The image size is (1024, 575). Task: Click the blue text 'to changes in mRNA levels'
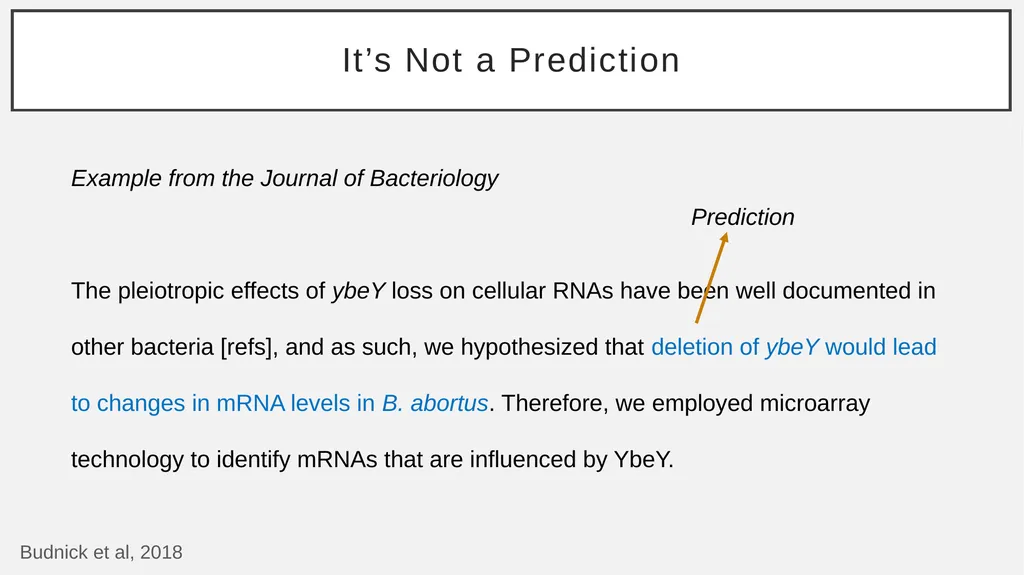coord(210,404)
